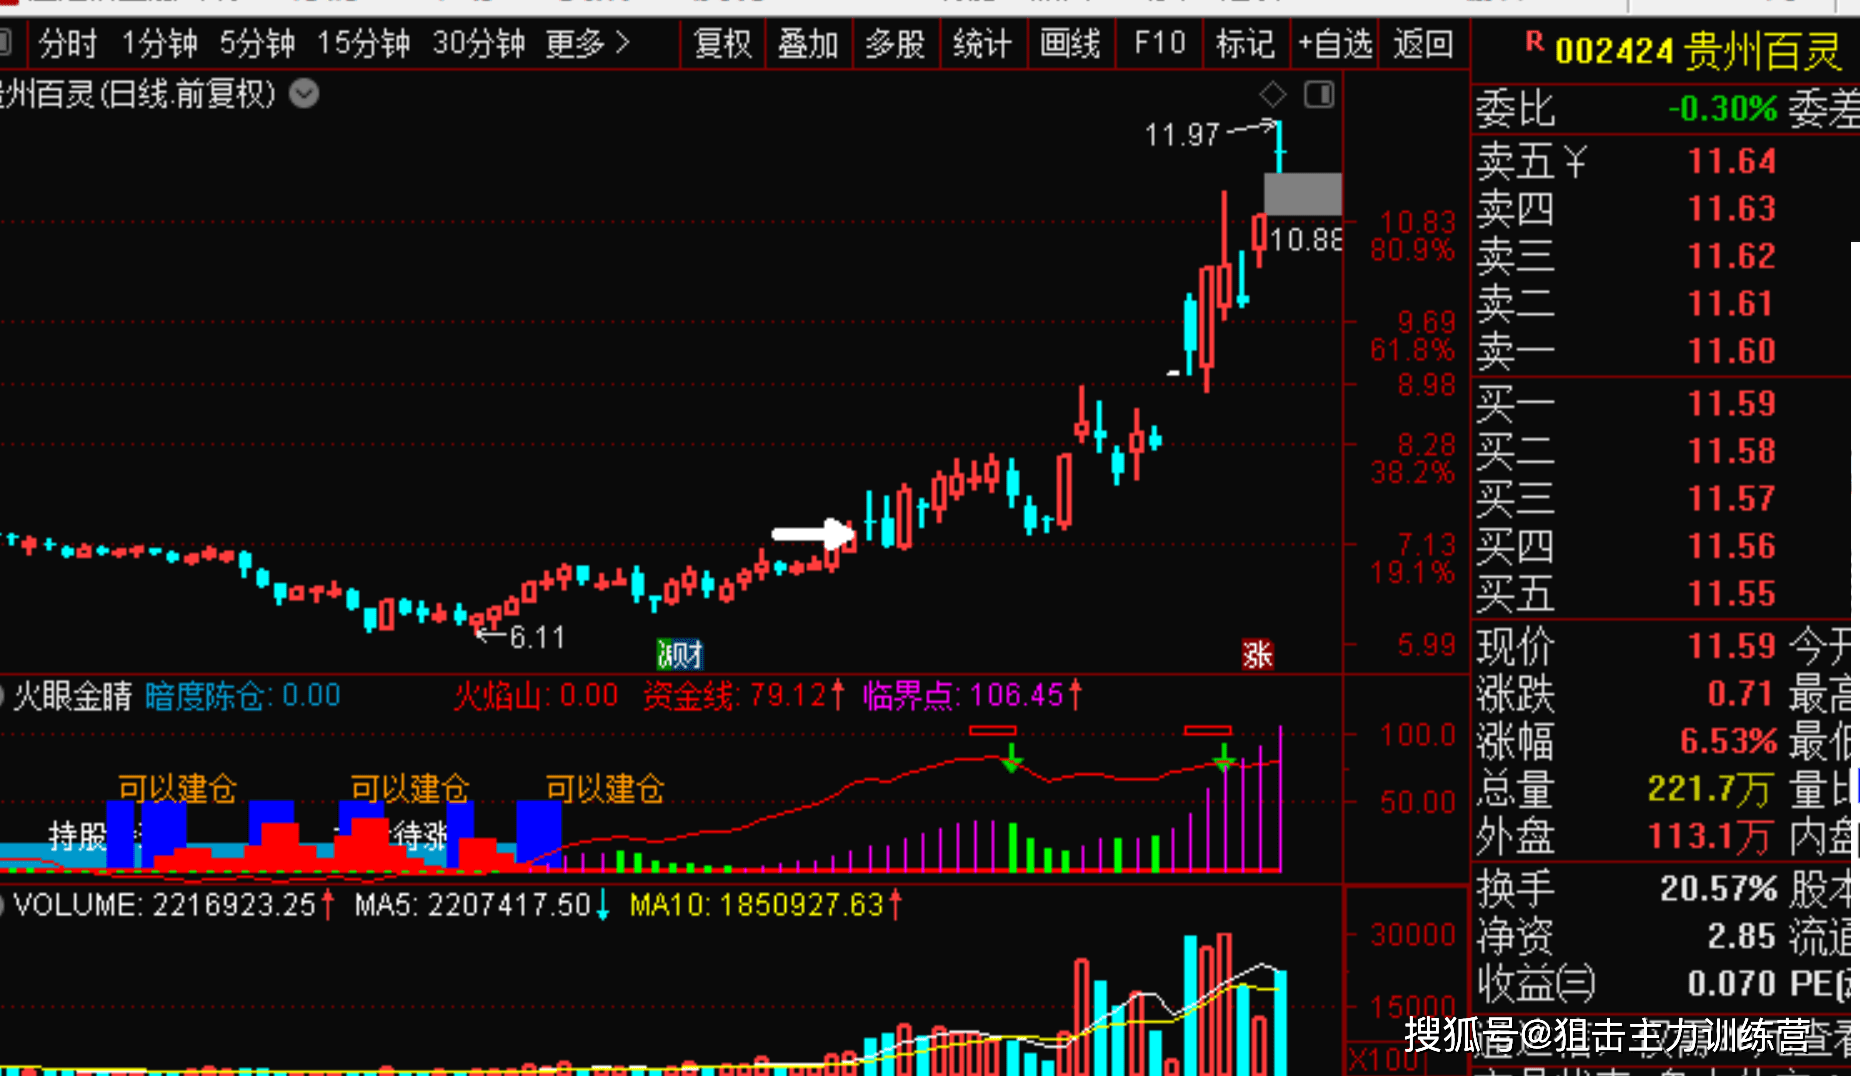This screenshot has height=1076, width=1860.
Task: Click the 换手 value 20.57%
Action: coord(1719,888)
